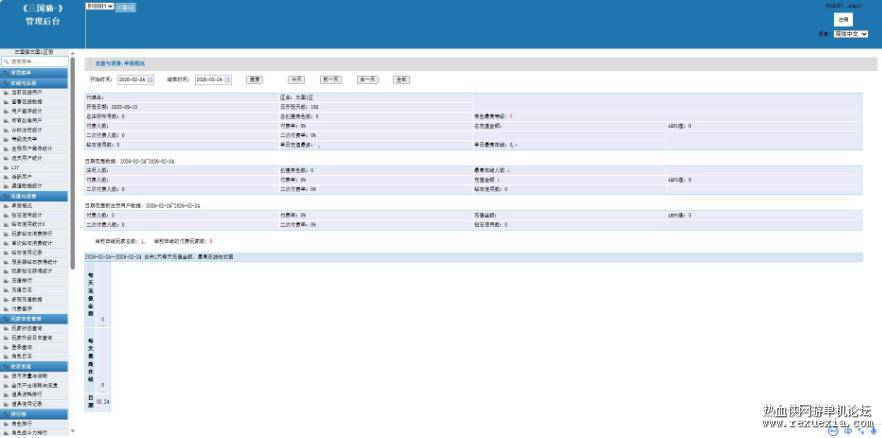Open the S10001 server dropdown
Screen dimensions: 882x438
pyautogui.click(x=100, y=6)
